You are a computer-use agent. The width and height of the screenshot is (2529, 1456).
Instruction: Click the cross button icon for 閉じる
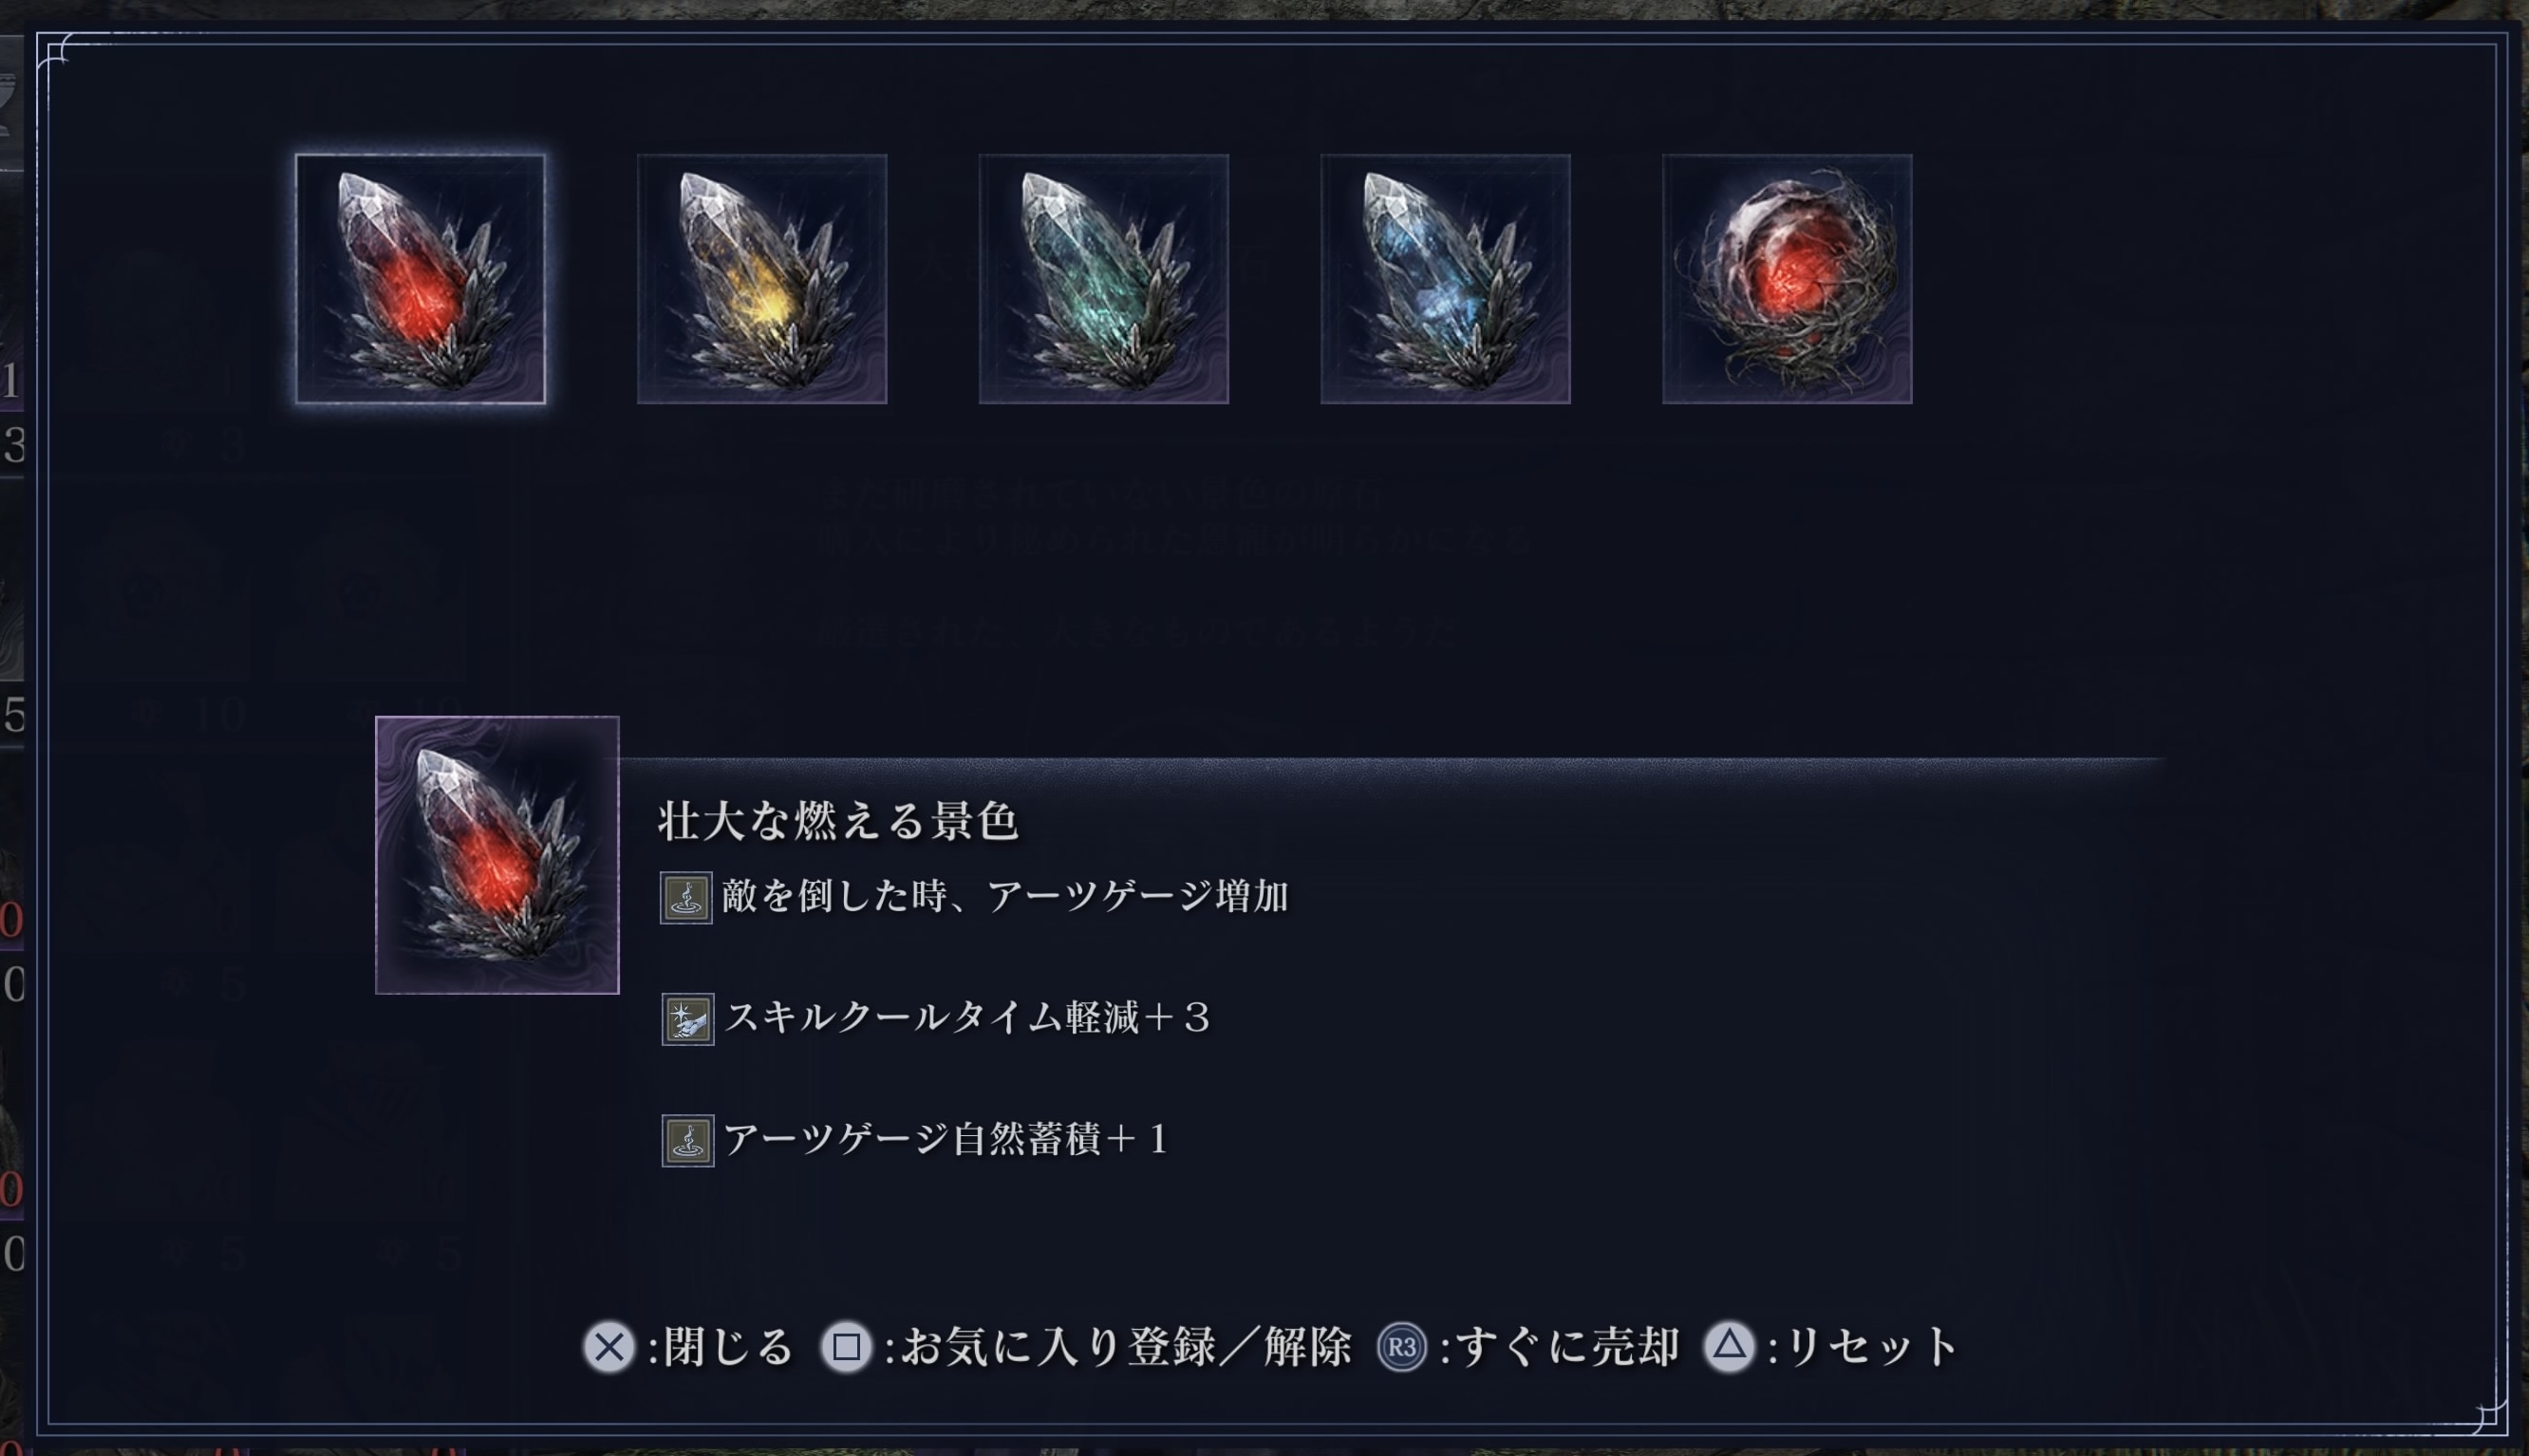pos(609,1346)
